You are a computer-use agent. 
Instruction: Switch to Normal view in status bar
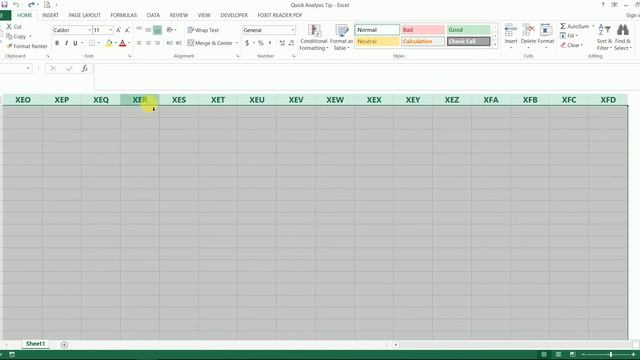(544, 354)
